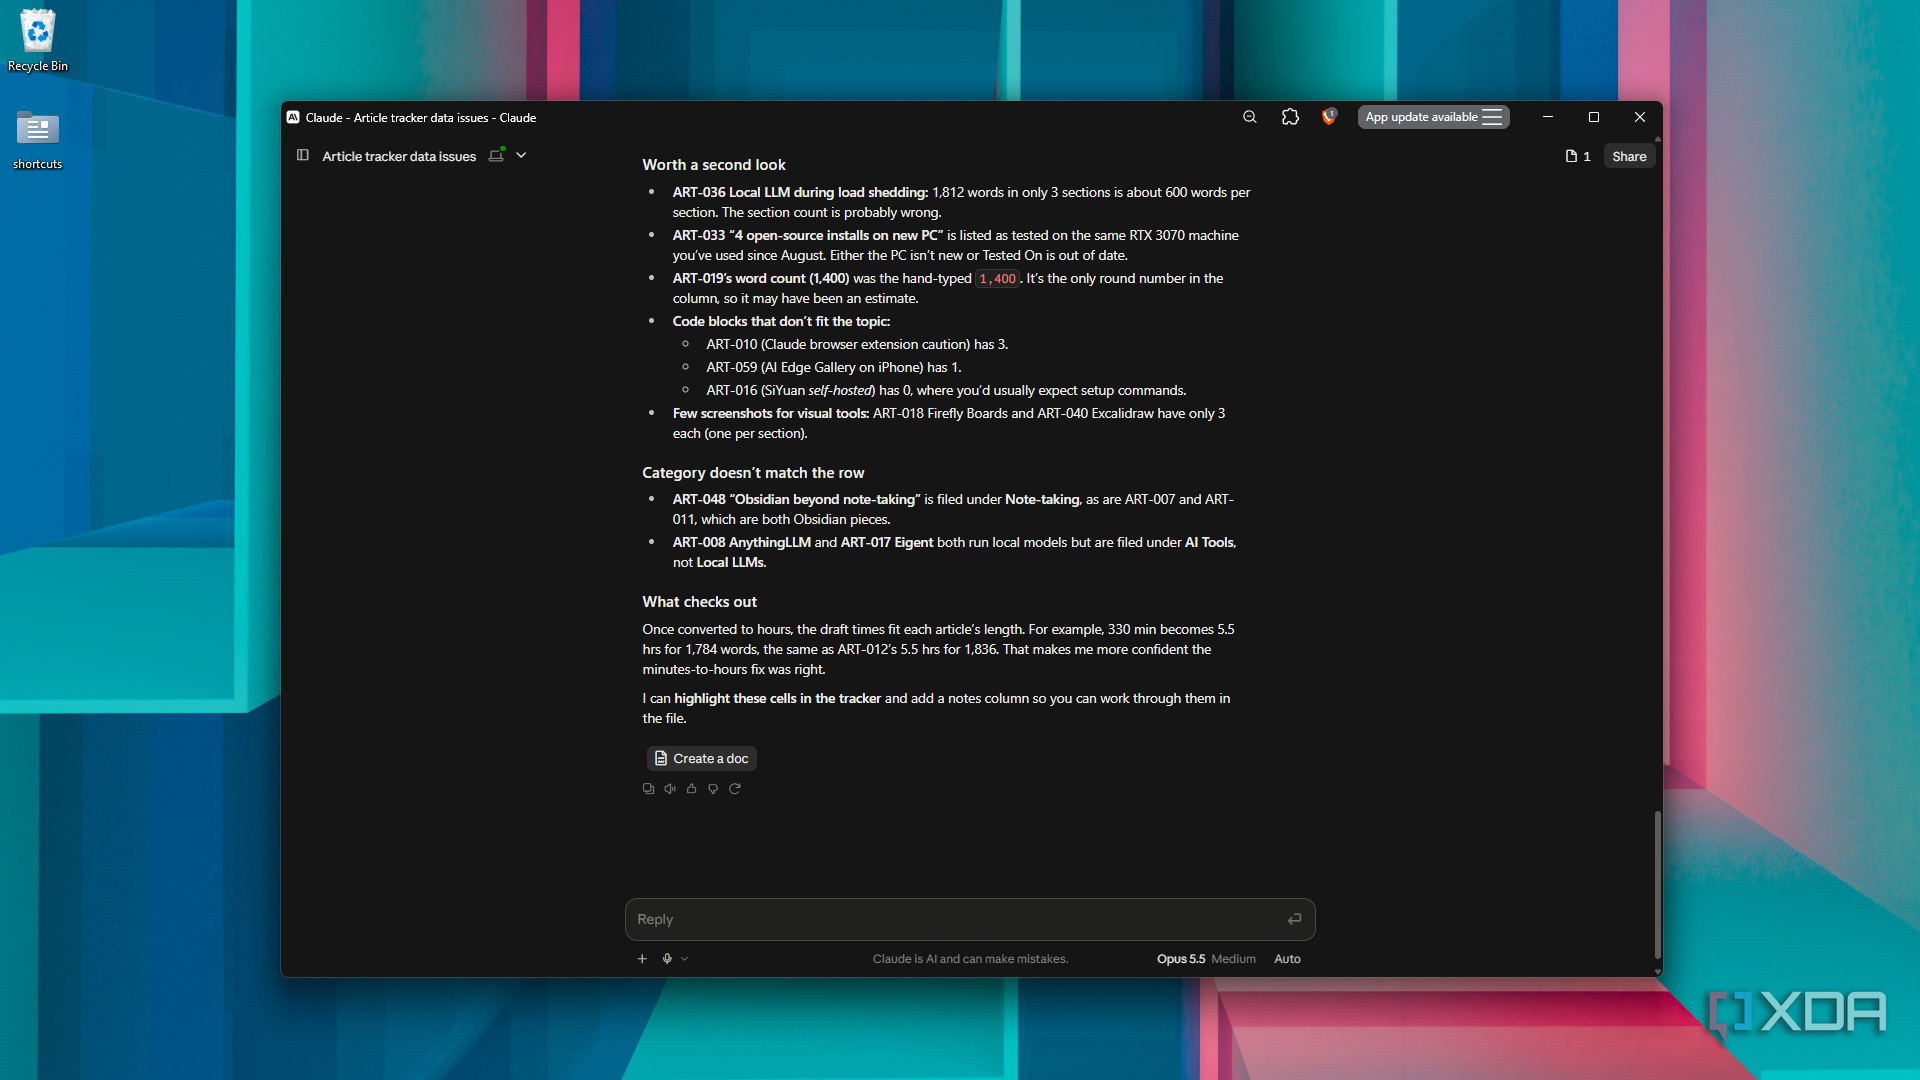Expand the chat title dropdown chevron

(x=521, y=155)
